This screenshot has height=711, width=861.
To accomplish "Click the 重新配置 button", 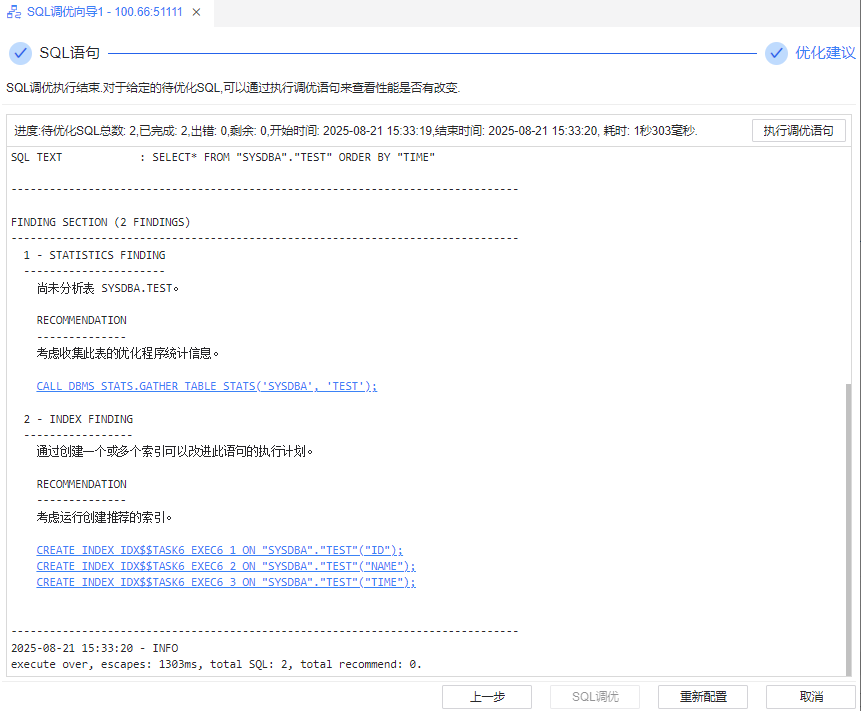I will [703, 697].
